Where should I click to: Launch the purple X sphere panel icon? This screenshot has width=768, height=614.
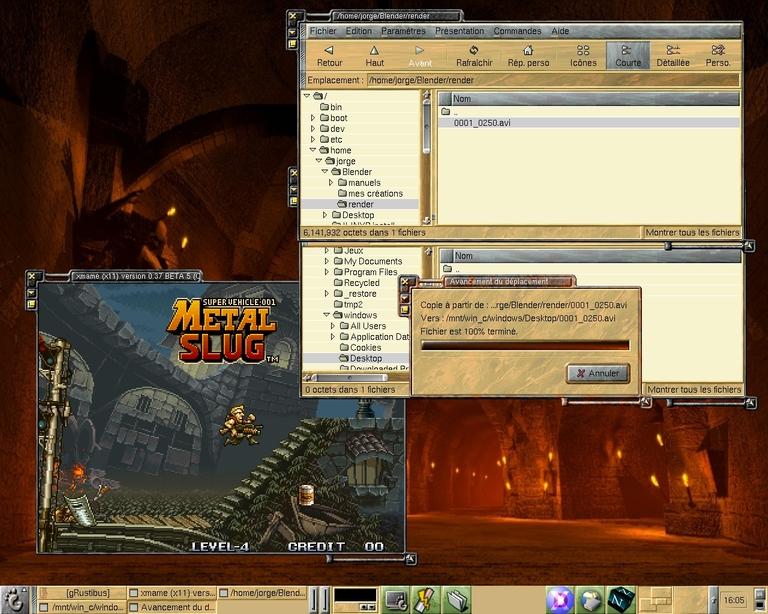click(x=560, y=600)
